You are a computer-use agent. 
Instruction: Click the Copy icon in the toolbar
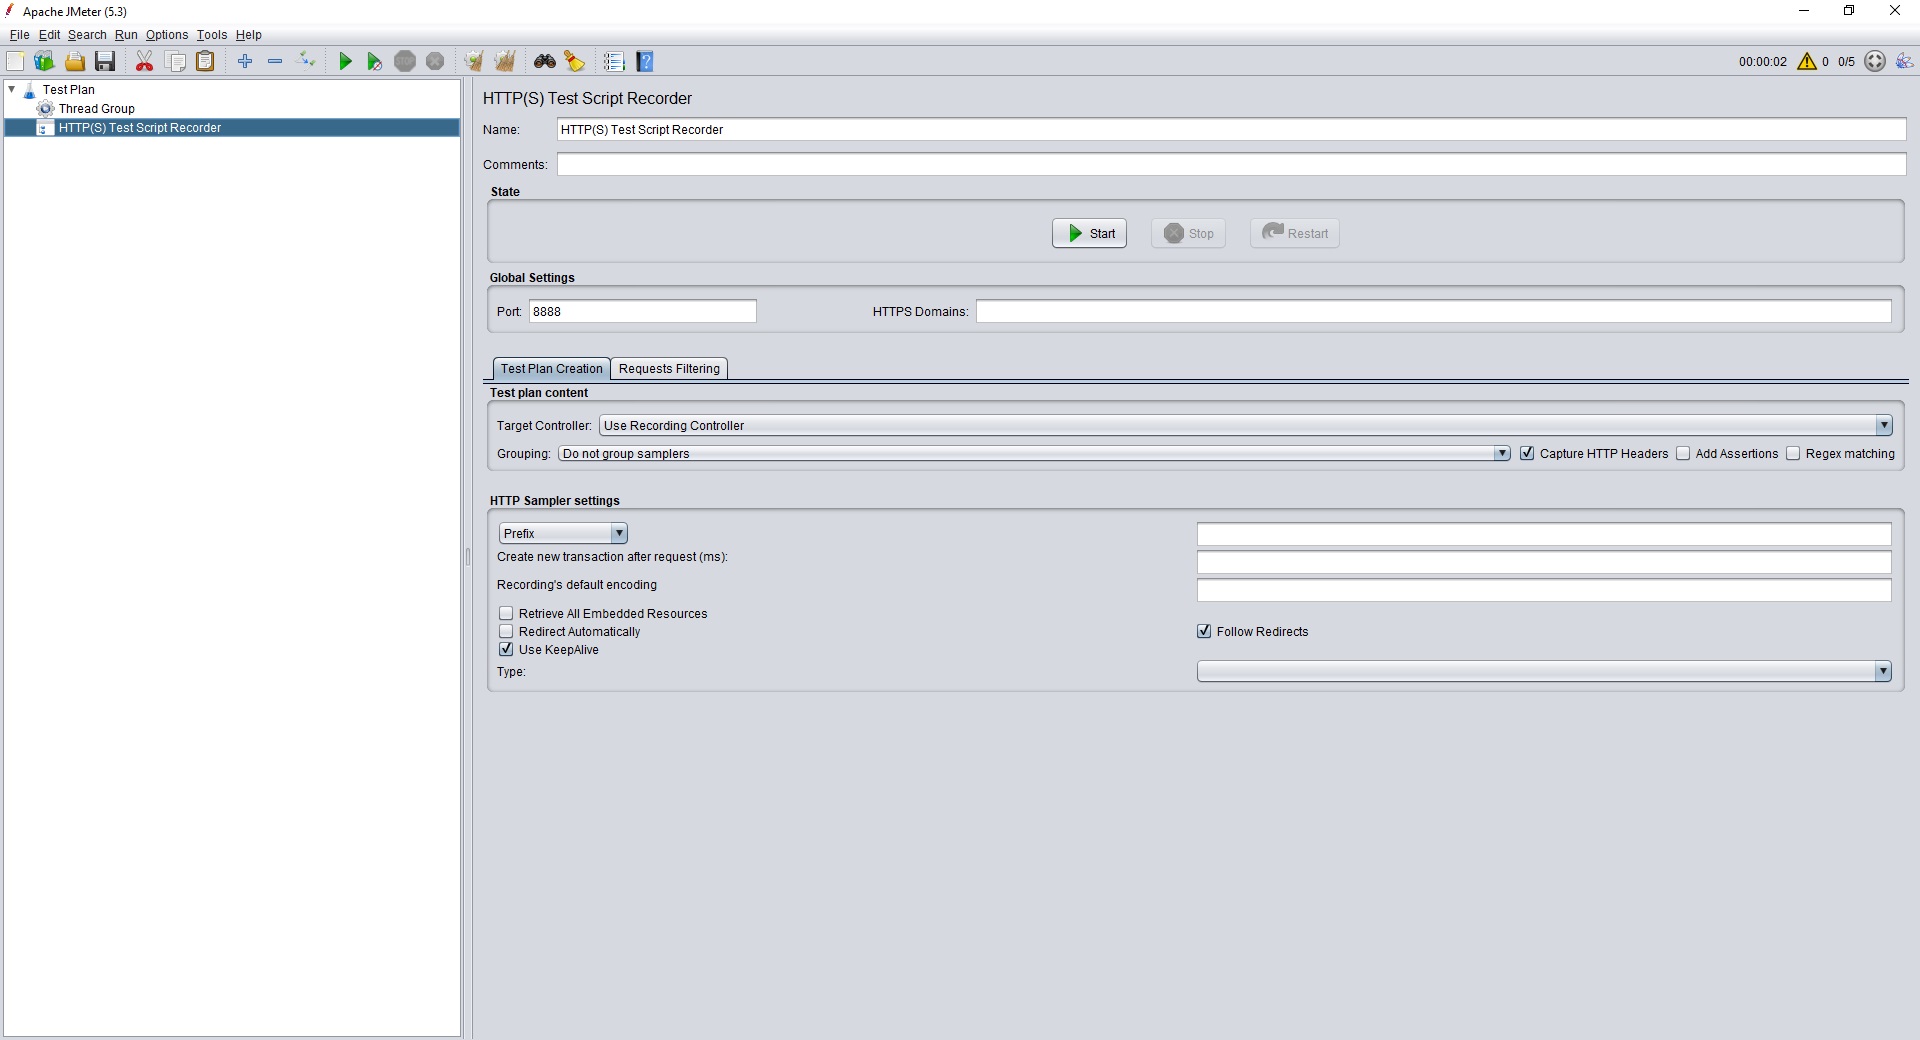(x=176, y=62)
